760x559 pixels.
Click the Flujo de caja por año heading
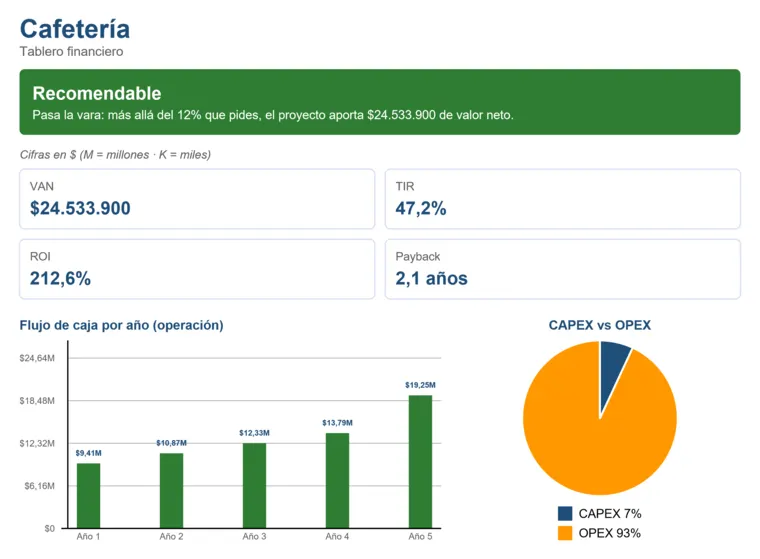point(121,325)
